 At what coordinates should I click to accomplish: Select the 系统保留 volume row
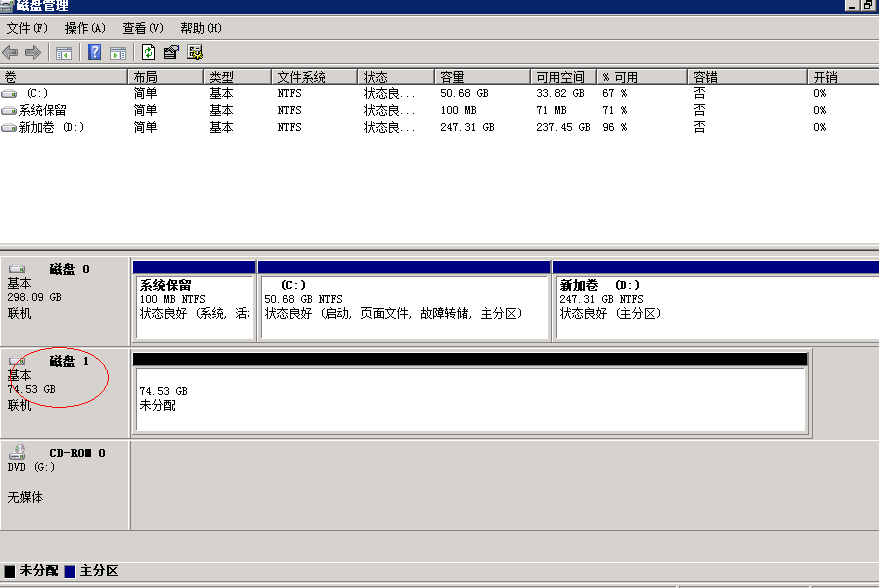point(440,110)
